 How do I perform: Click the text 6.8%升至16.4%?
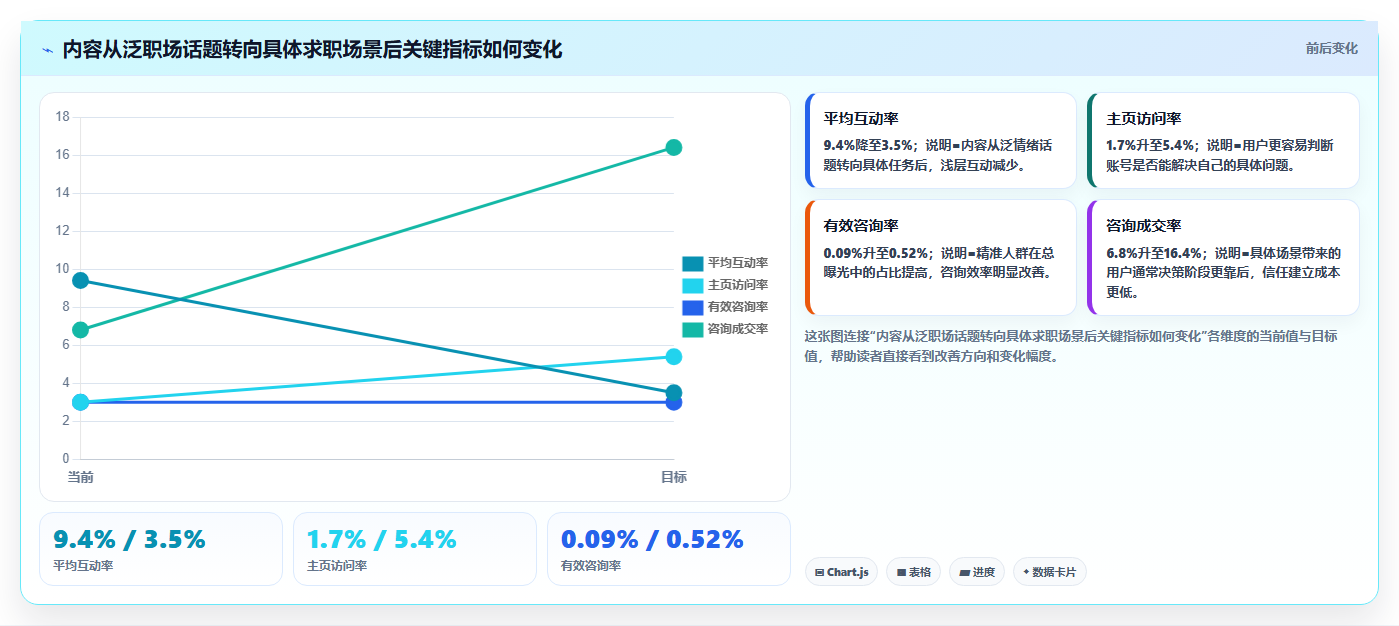[1155, 253]
